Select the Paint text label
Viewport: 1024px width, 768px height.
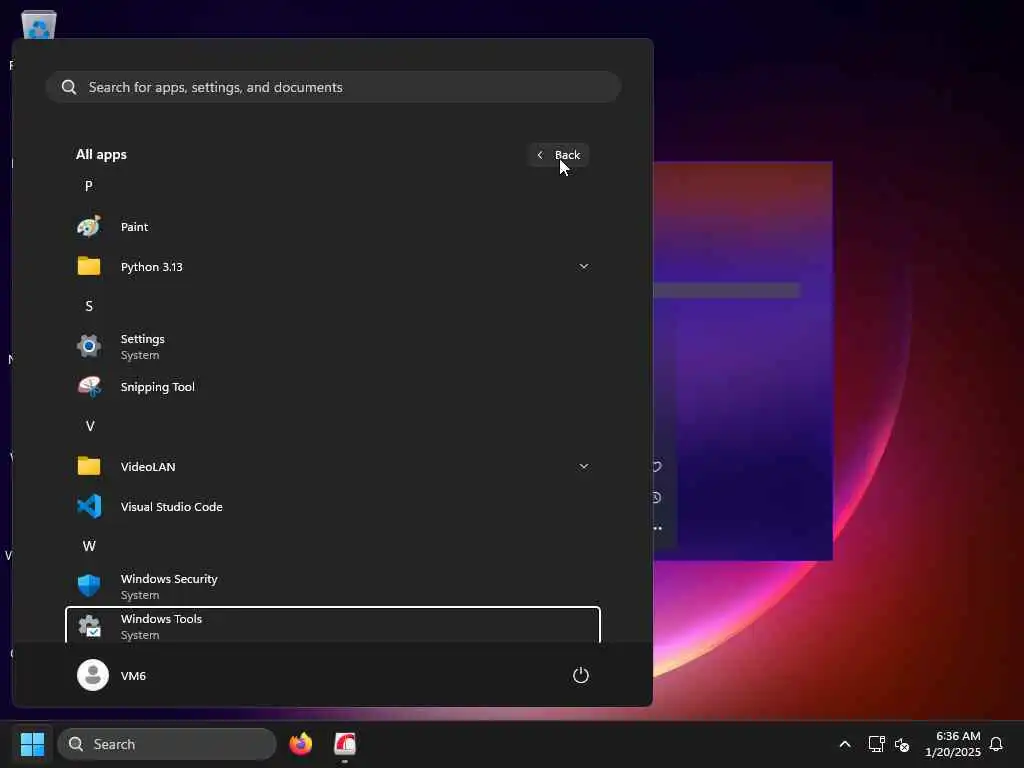coord(135,227)
